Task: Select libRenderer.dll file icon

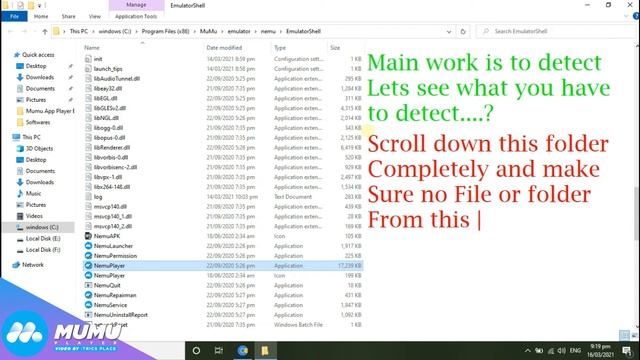Action: coord(88,147)
